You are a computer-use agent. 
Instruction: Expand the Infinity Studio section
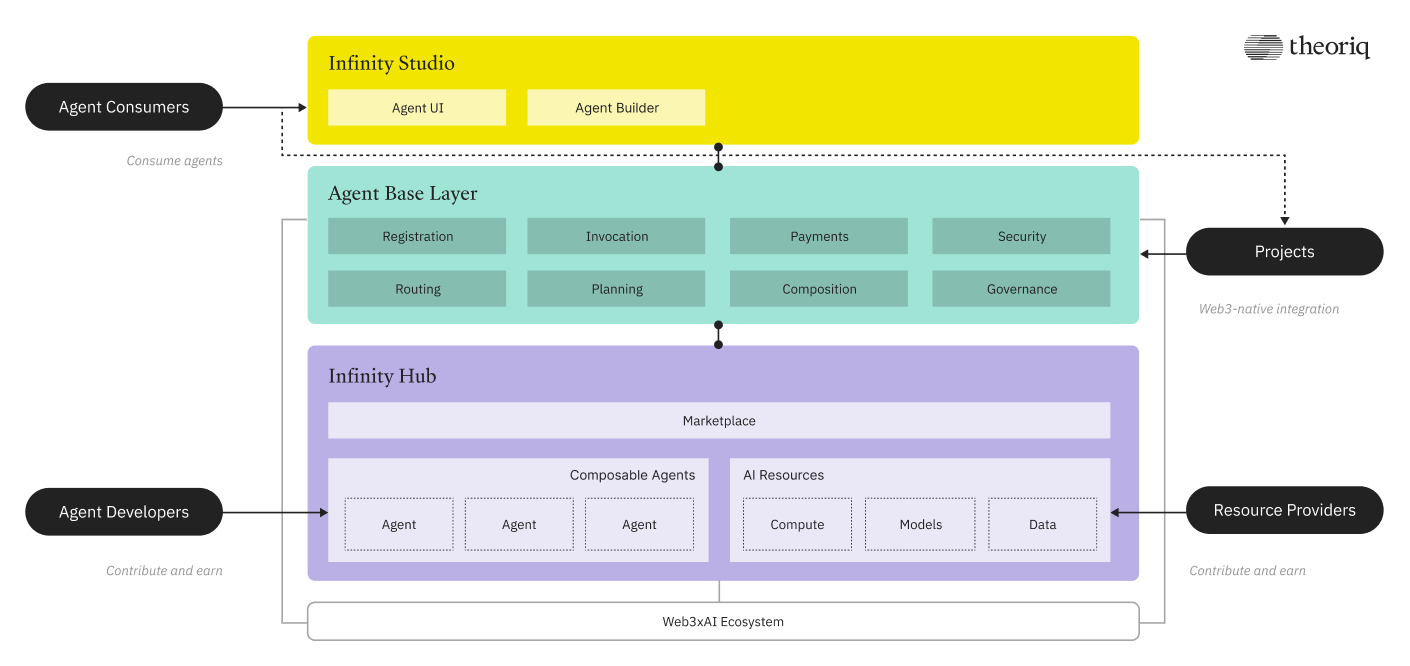[391, 63]
